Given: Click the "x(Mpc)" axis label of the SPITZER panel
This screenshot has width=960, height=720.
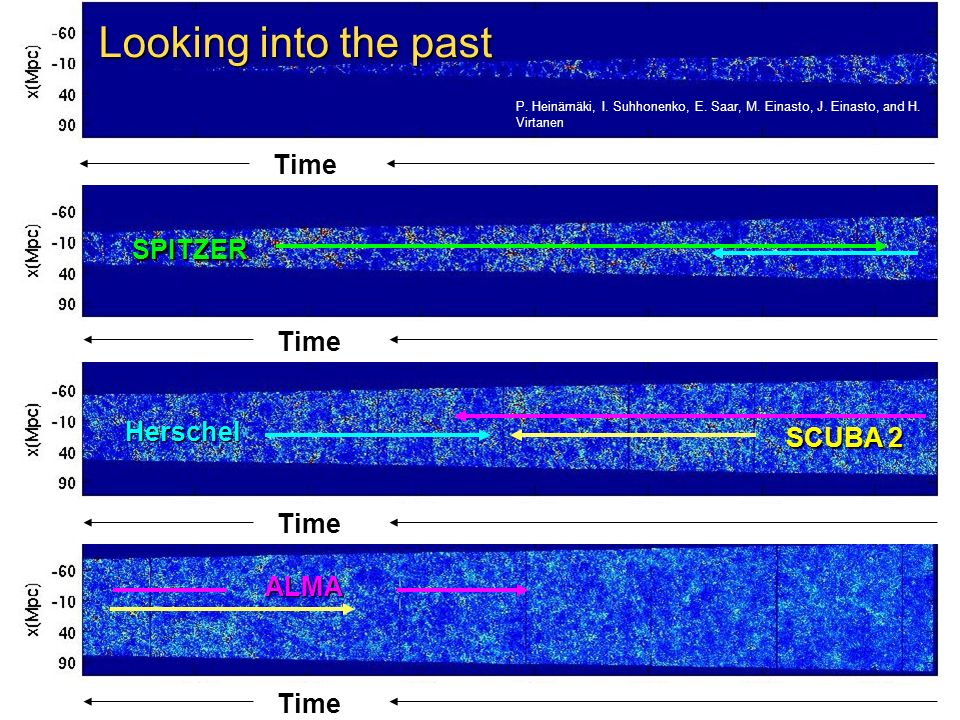Looking at the screenshot, I should tap(33, 251).
